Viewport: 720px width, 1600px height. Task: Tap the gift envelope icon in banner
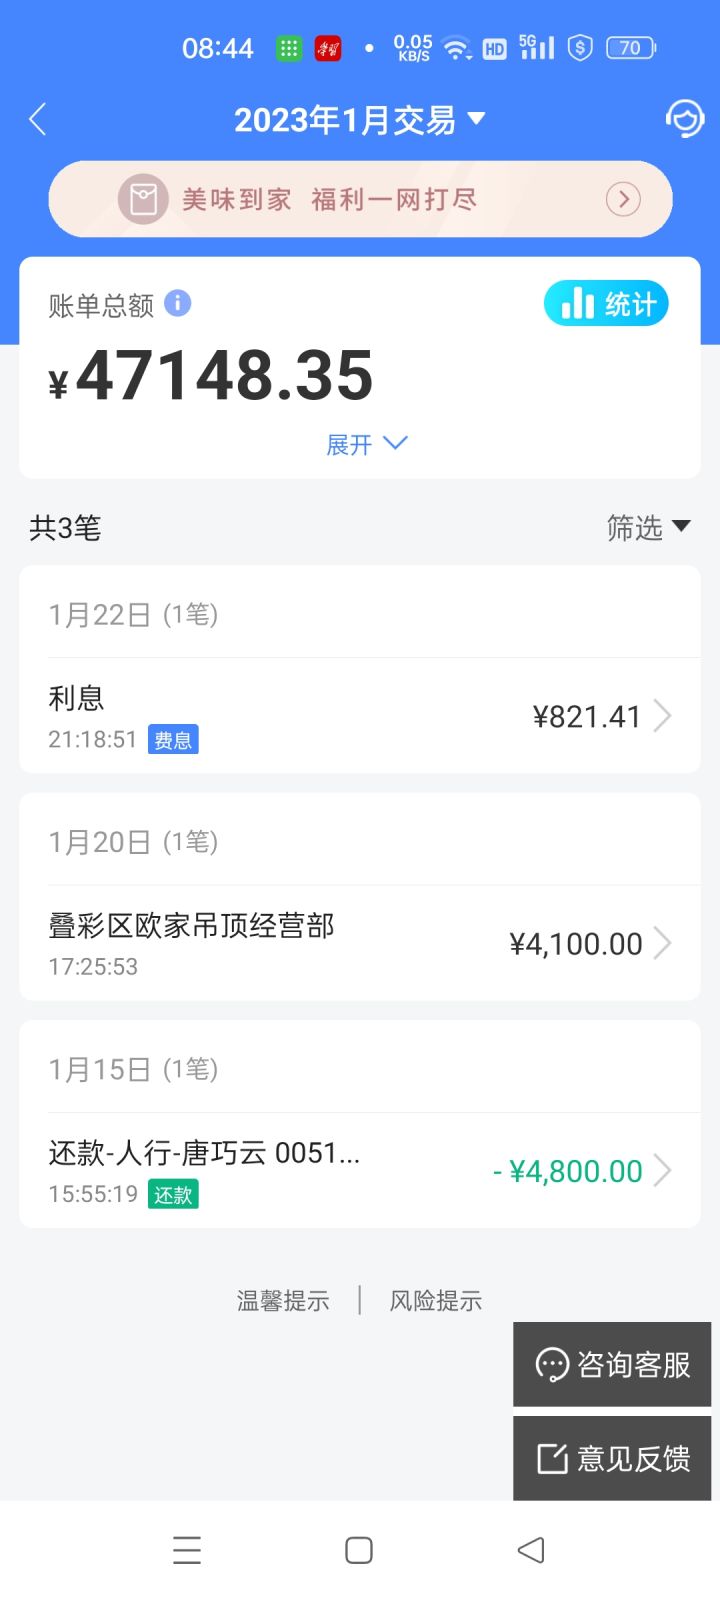click(x=143, y=199)
